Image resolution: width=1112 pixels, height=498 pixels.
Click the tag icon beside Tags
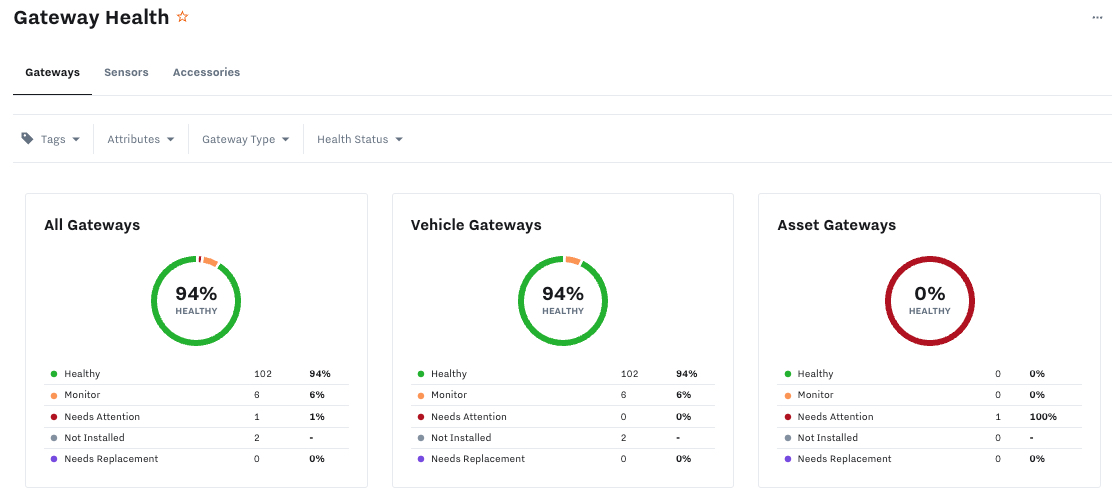click(27, 138)
